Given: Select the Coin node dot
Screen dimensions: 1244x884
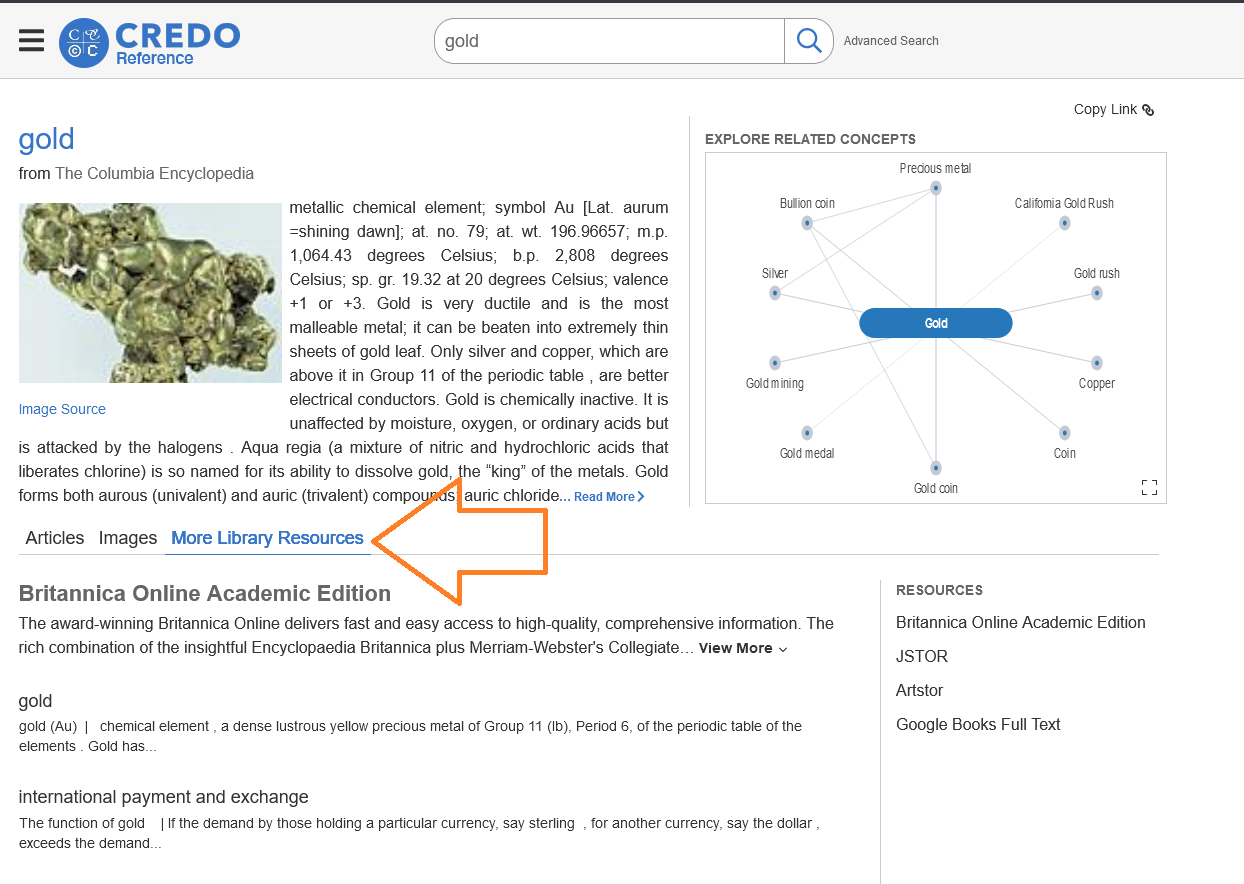Looking at the screenshot, I should pos(1065,433).
